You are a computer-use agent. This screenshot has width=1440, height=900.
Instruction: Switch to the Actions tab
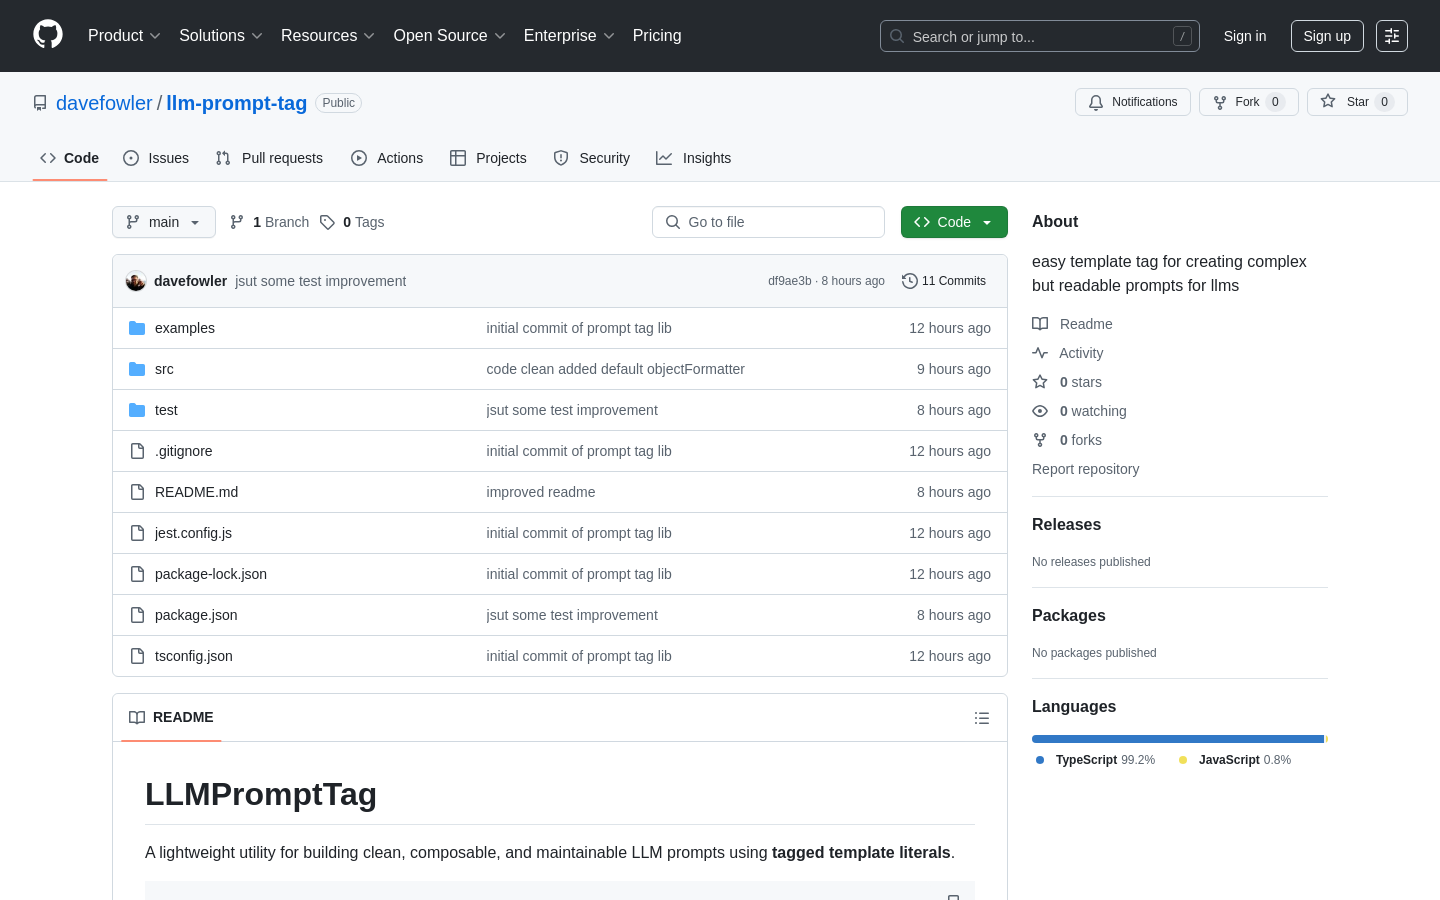click(x=387, y=158)
